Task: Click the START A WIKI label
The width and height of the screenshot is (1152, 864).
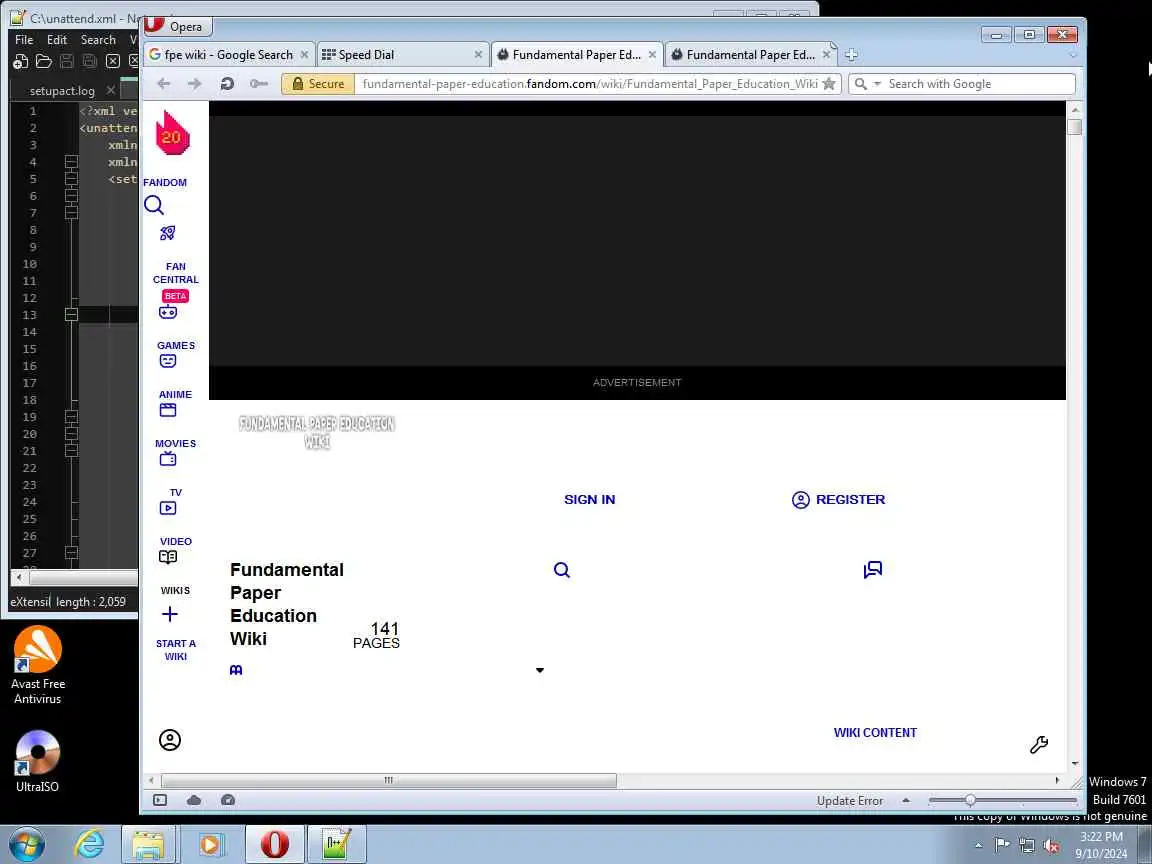Action: pyautogui.click(x=176, y=650)
